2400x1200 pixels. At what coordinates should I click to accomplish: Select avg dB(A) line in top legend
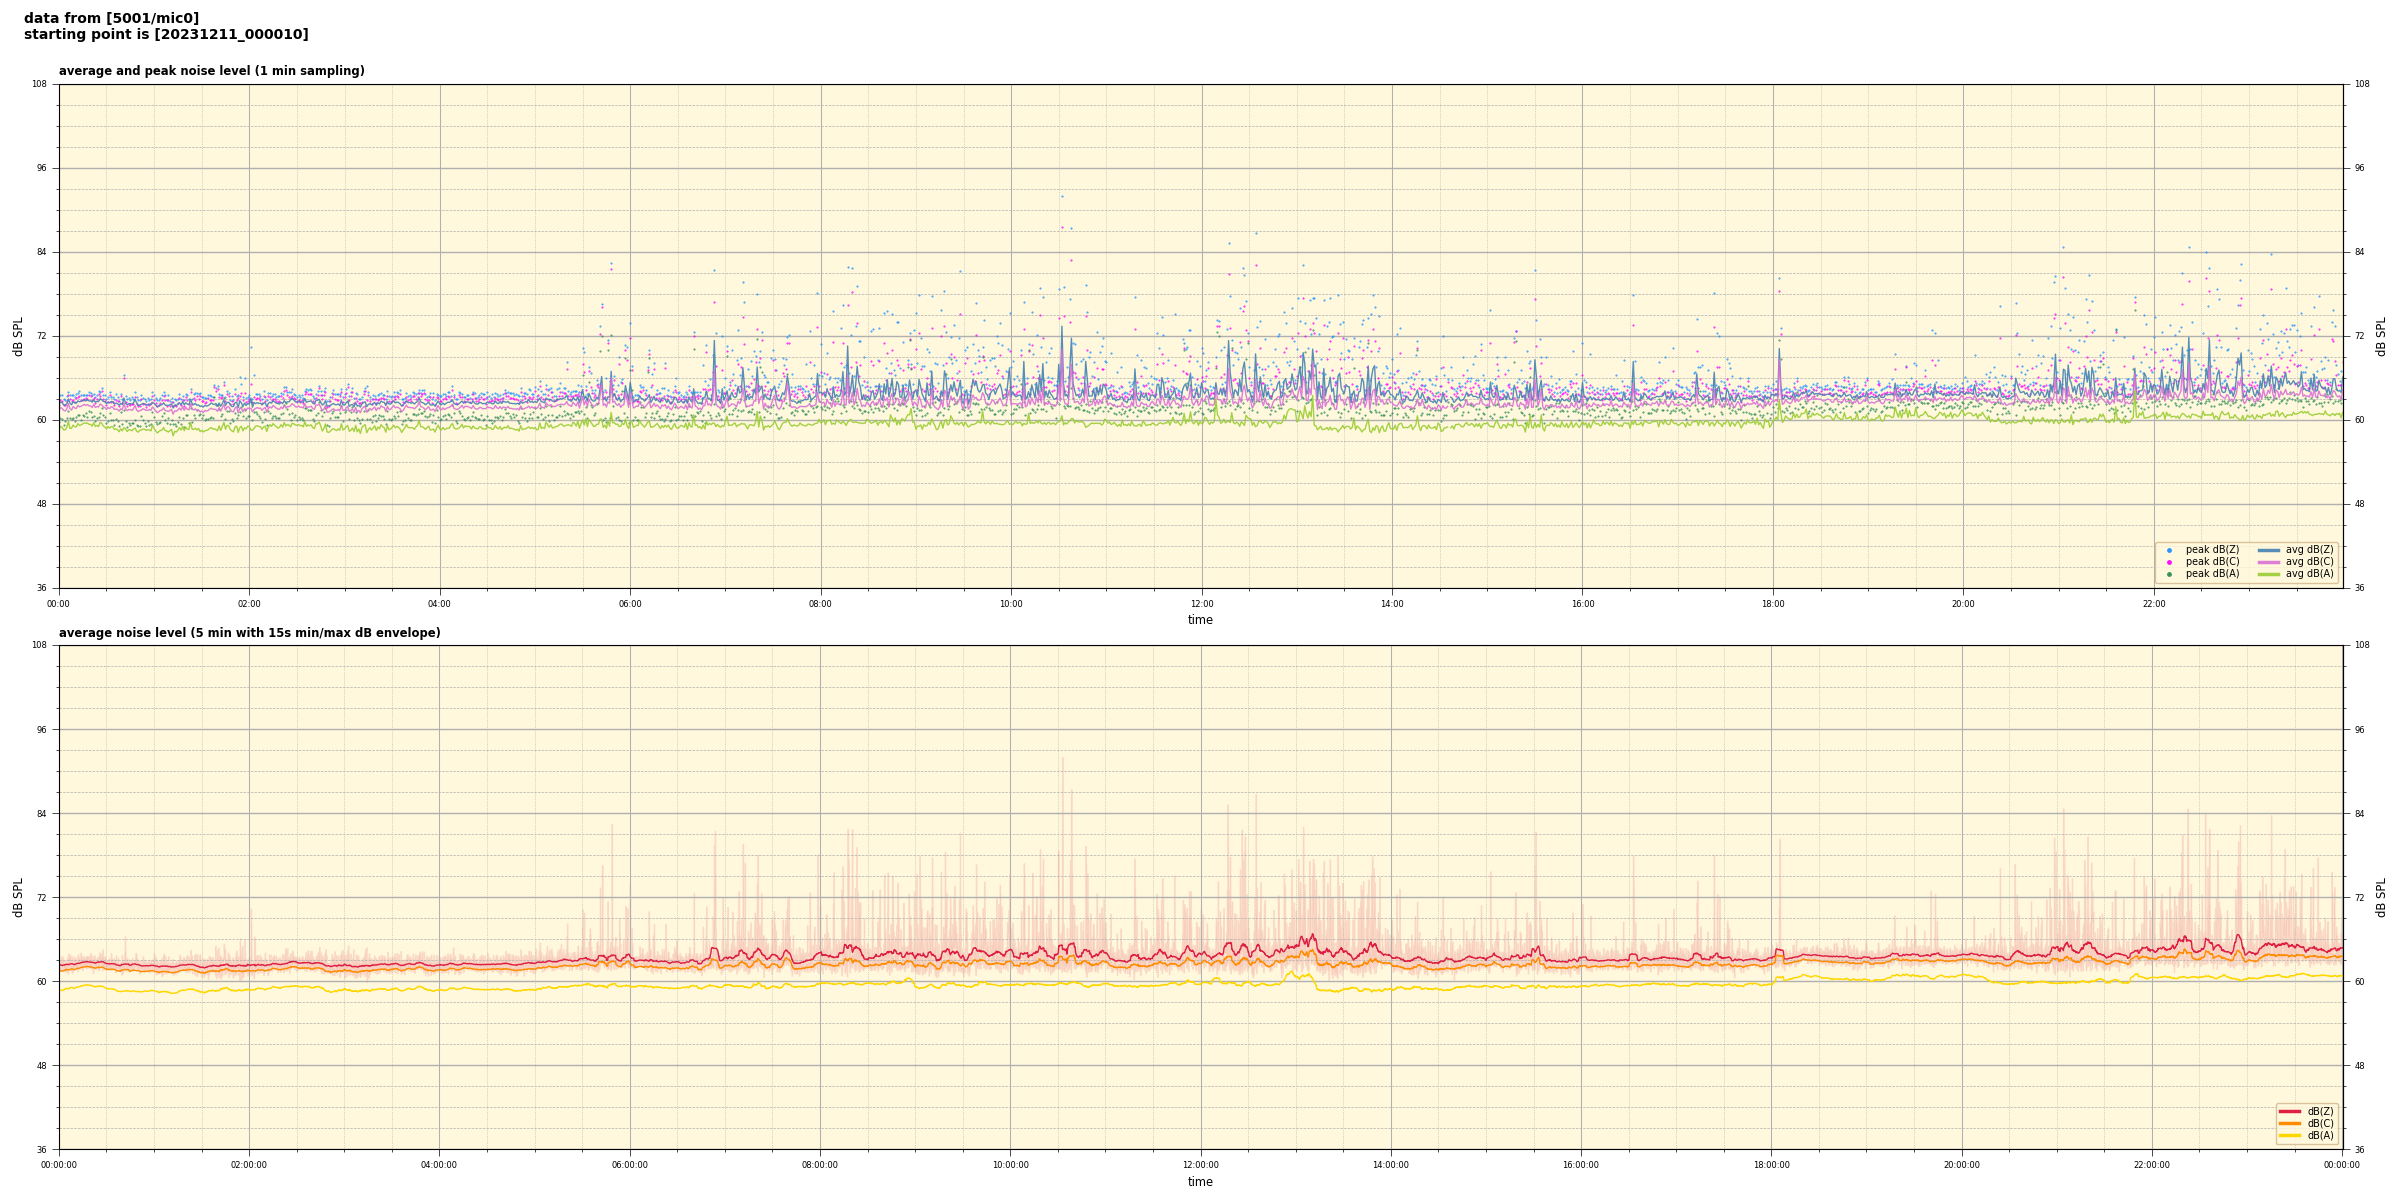pyautogui.click(x=2269, y=574)
